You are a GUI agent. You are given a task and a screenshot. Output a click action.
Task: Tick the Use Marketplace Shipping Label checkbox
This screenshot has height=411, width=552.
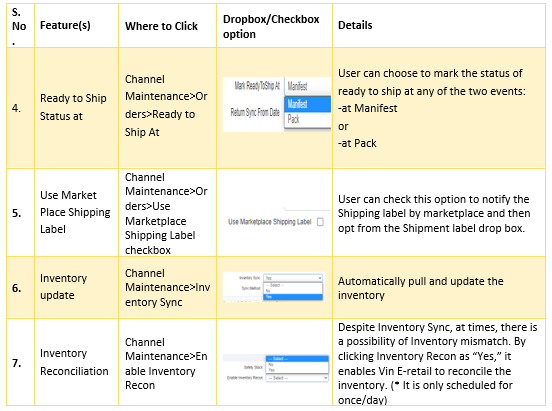click(320, 222)
